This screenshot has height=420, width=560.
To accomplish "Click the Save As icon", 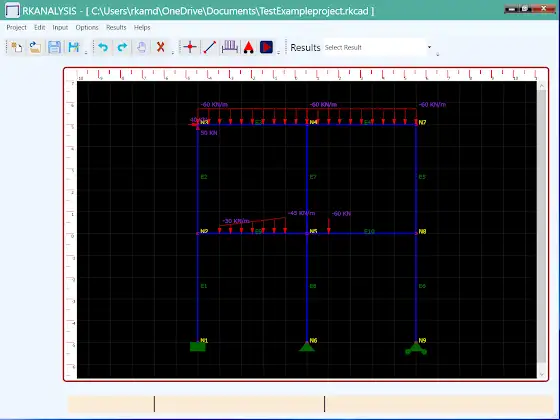I will point(74,47).
